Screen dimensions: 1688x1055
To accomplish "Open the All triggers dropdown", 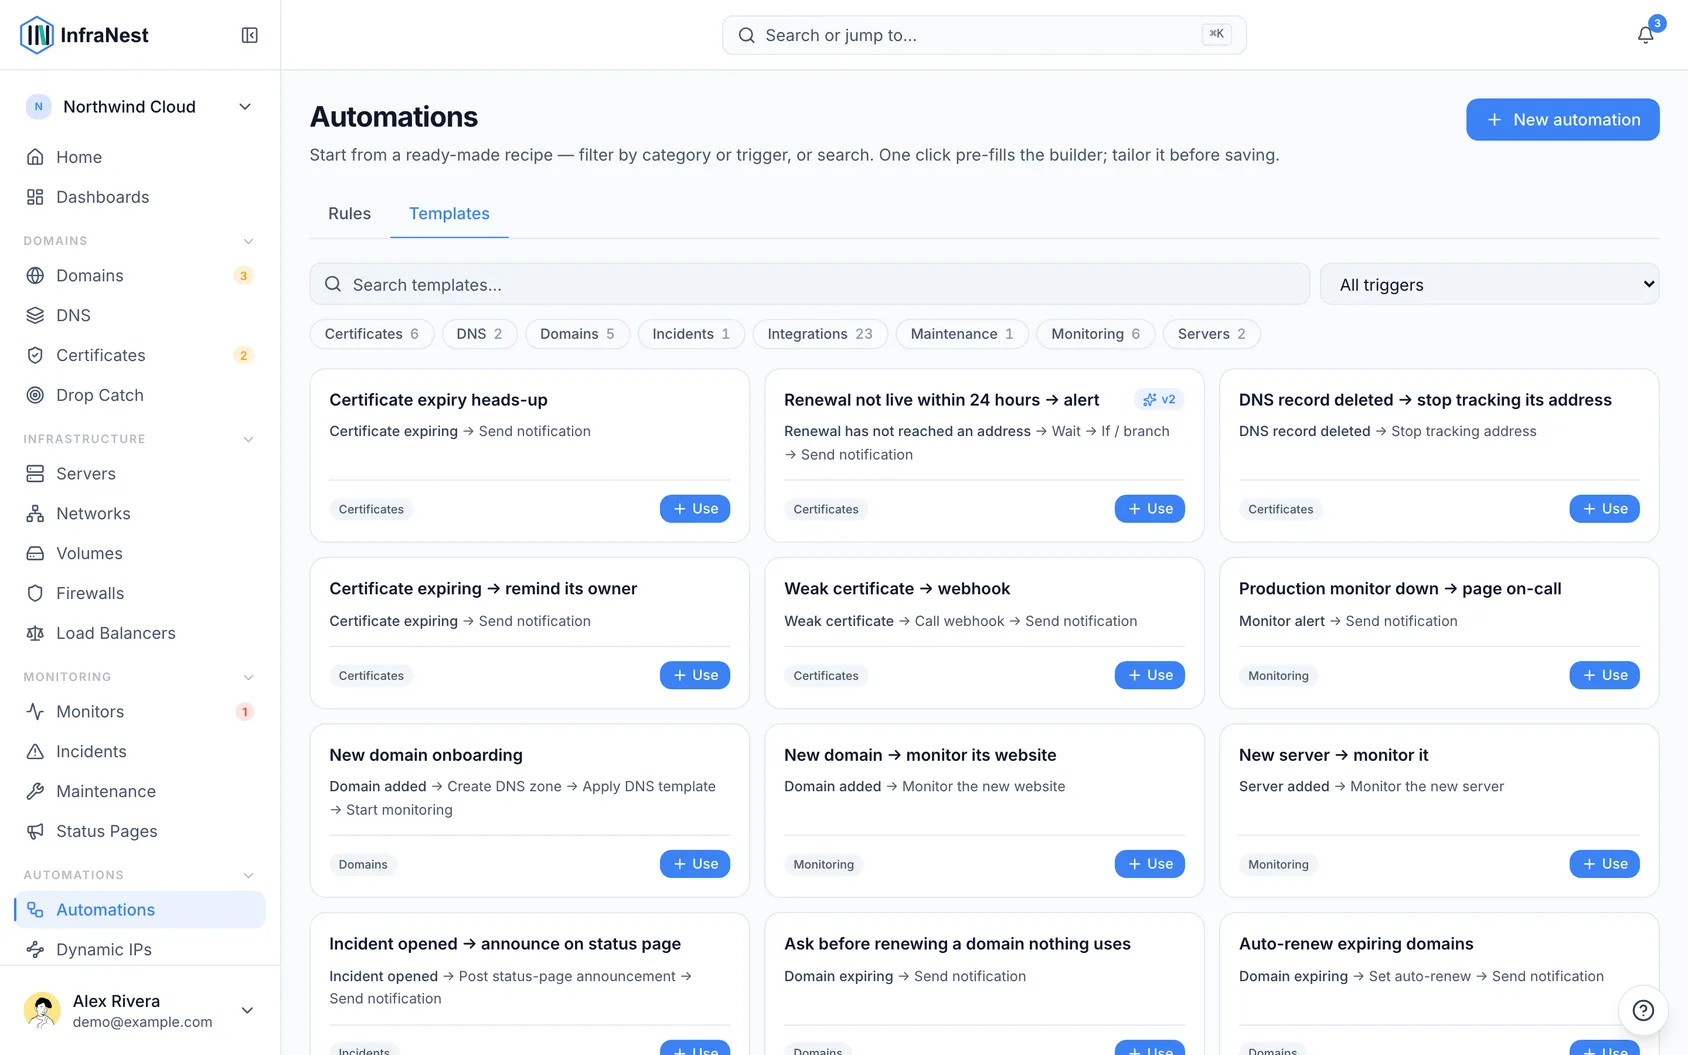I will 1489,284.
